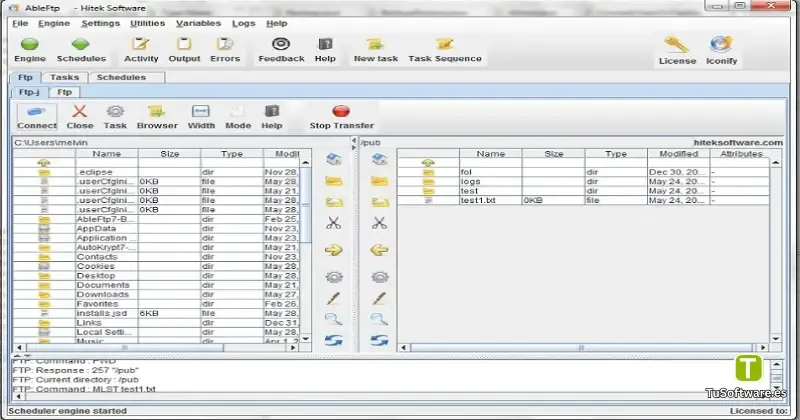Select test1.txt in remote list
This screenshot has height=420, width=800.
coord(584,200)
